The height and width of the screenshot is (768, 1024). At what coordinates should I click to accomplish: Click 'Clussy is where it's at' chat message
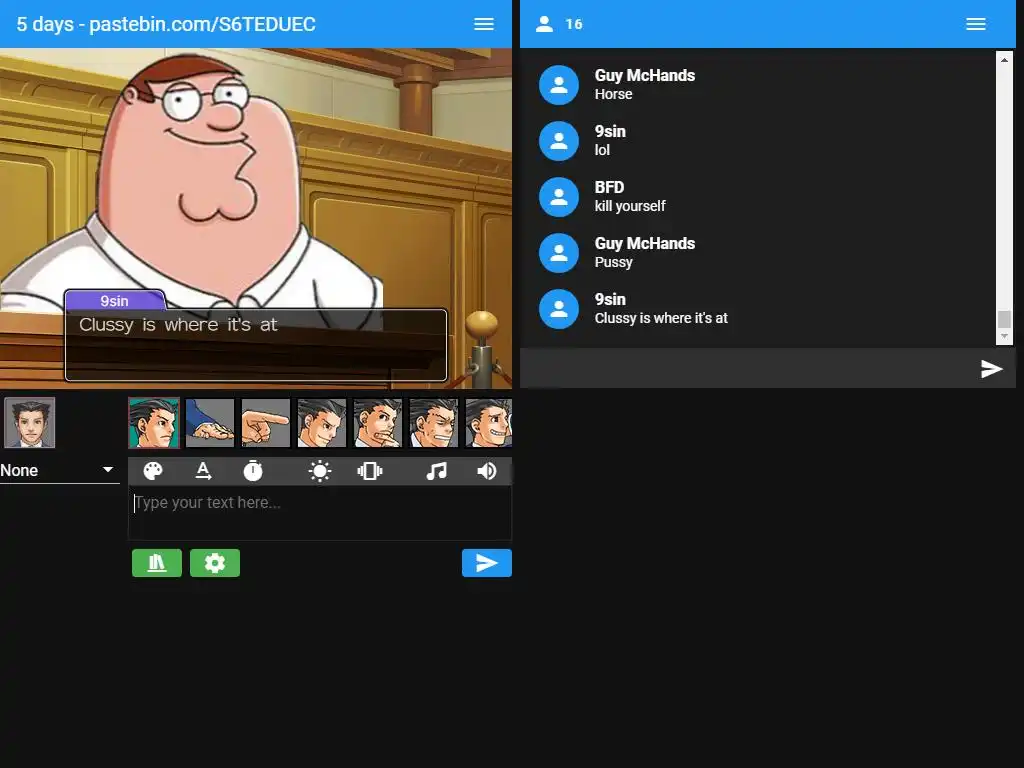(x=661, y=318)
